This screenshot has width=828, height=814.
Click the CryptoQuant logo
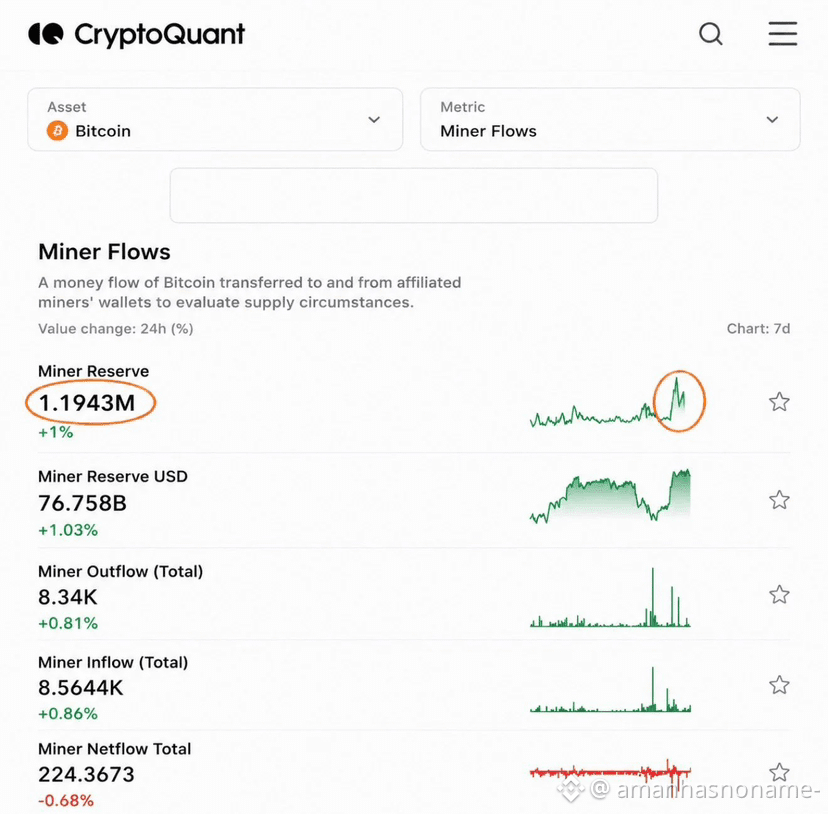point(136,34)
